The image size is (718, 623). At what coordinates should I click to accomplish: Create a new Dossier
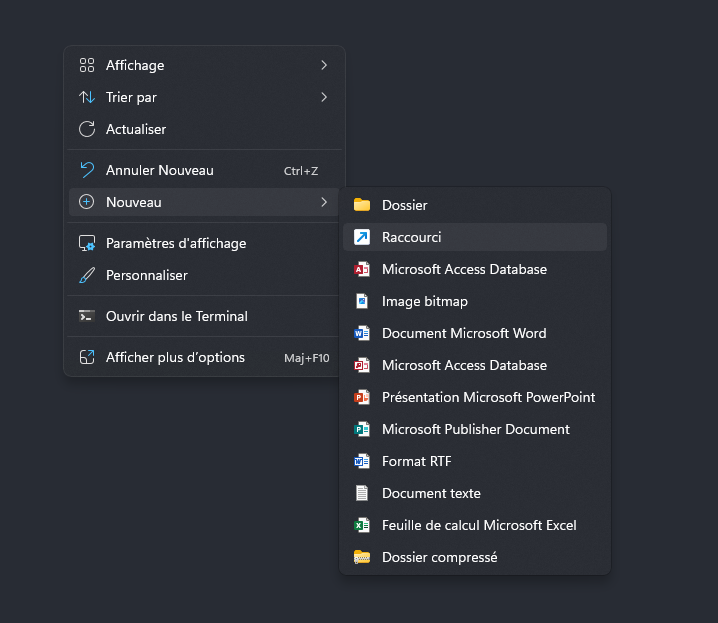[404, 205]
